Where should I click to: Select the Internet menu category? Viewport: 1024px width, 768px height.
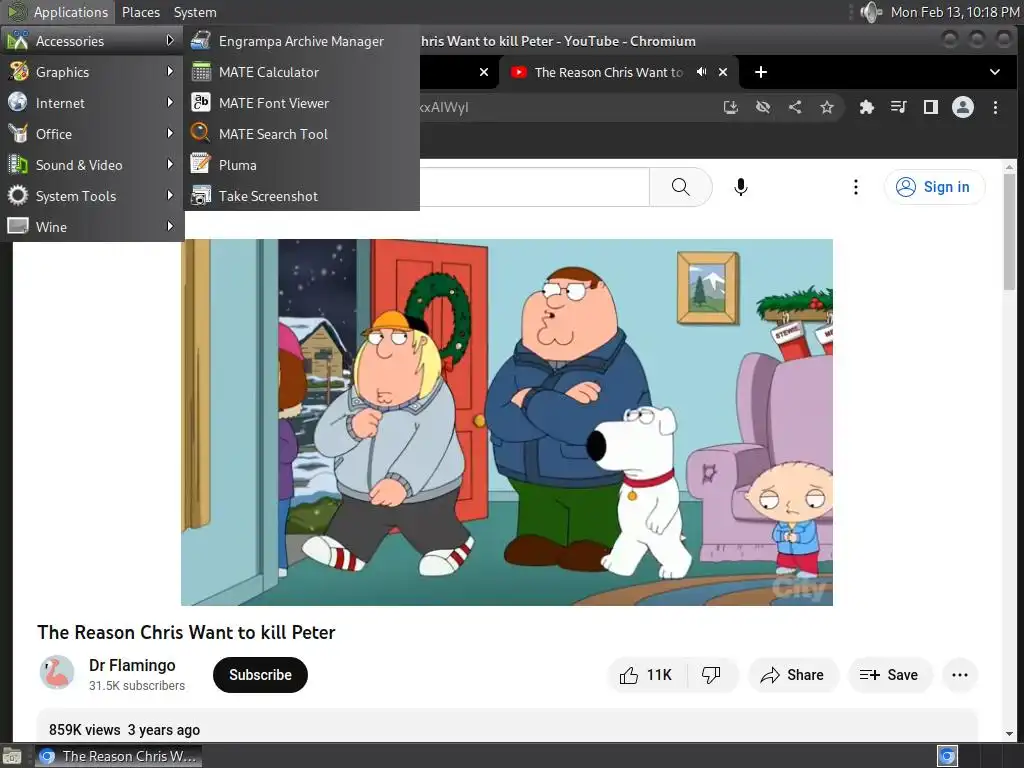click(x=91, y=103)
